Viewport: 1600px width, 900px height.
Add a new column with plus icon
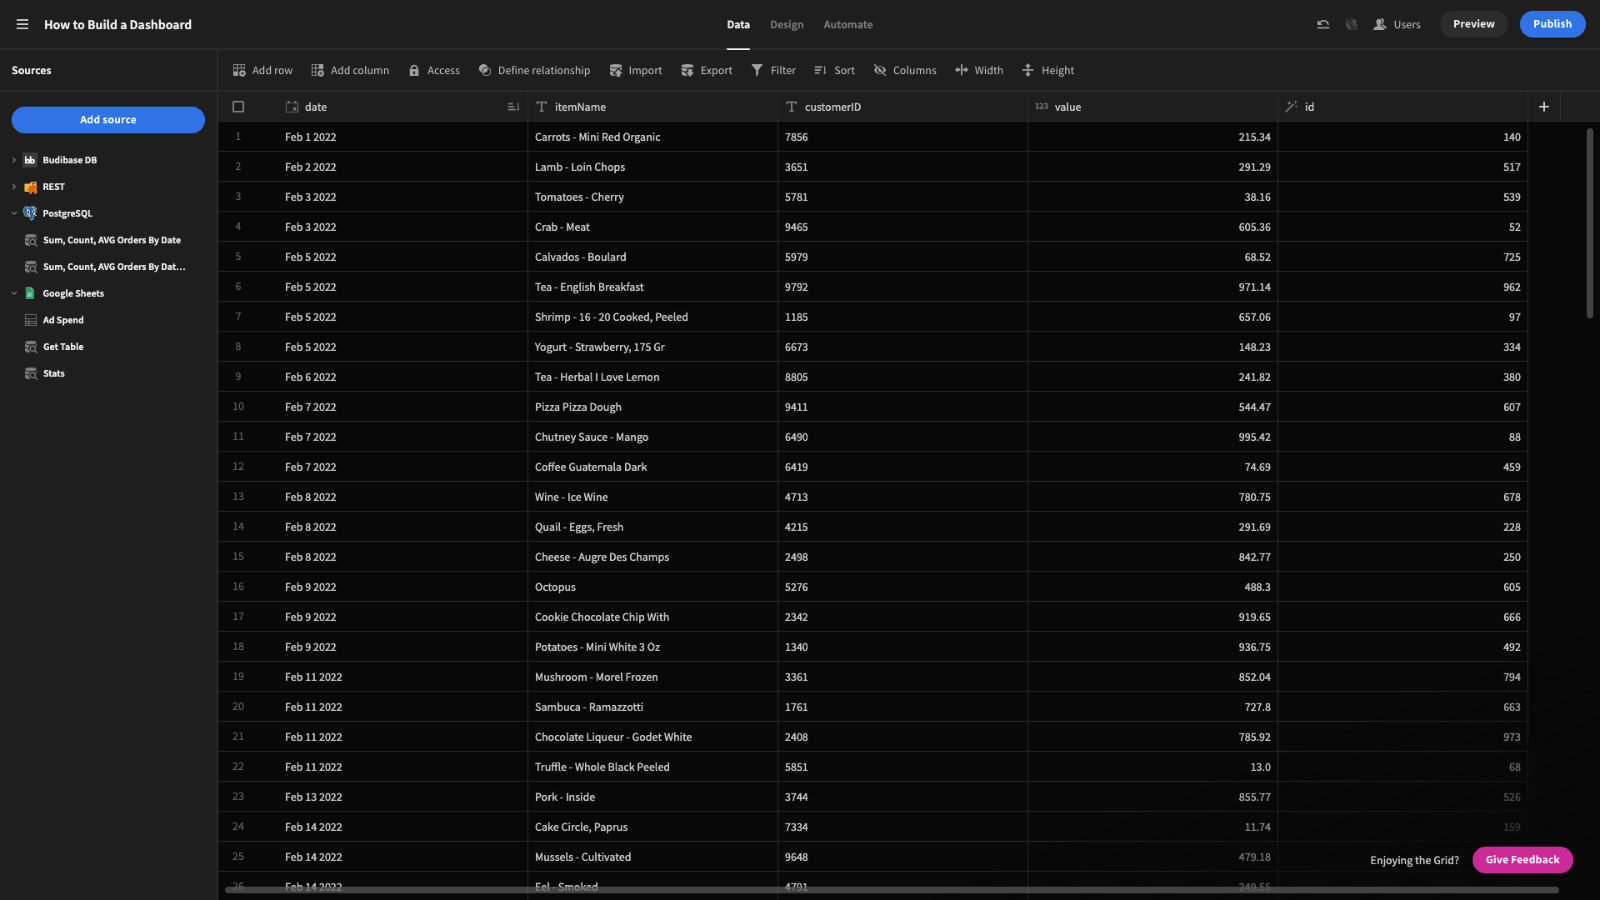pos(1544,107)
